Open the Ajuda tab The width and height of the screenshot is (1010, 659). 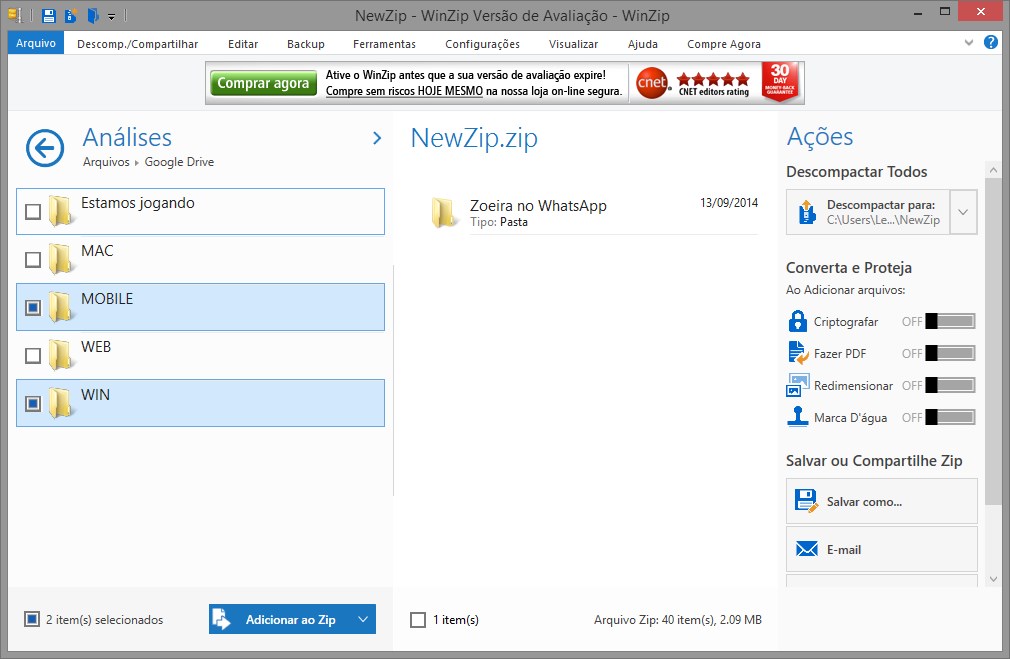point(643,44)
